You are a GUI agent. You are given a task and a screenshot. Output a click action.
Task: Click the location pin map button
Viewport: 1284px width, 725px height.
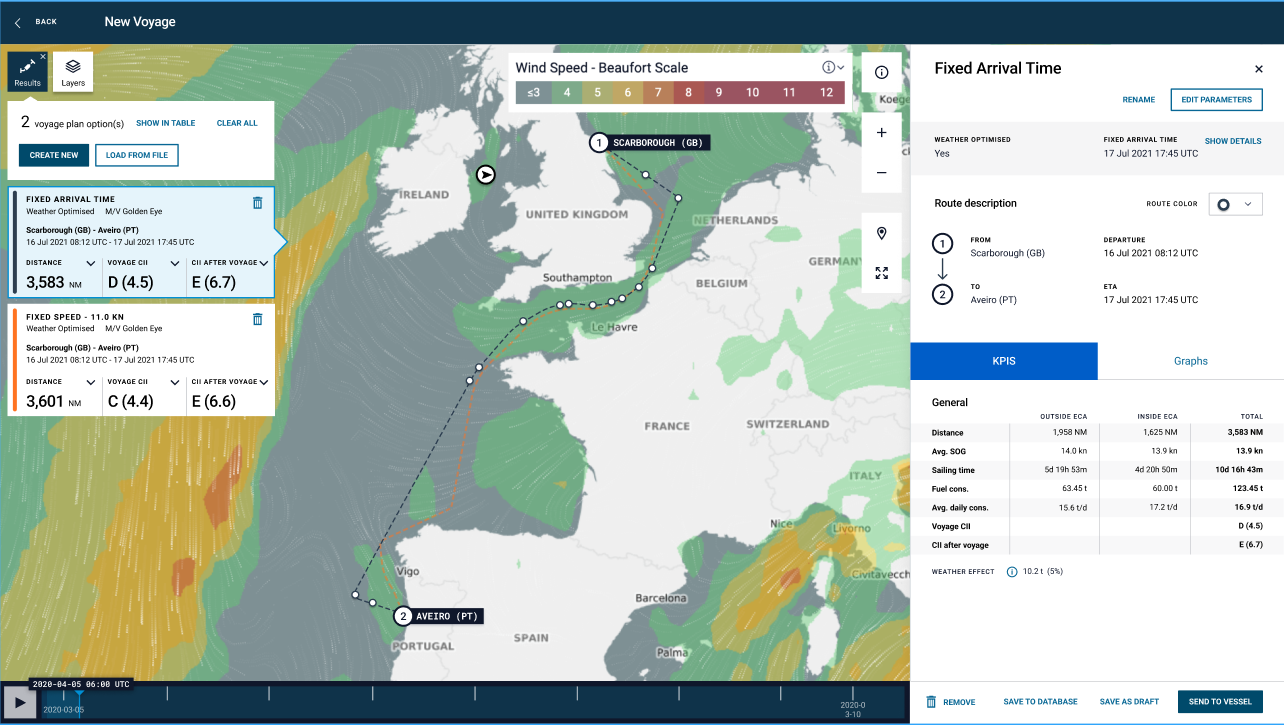click(x=881, y=234)
